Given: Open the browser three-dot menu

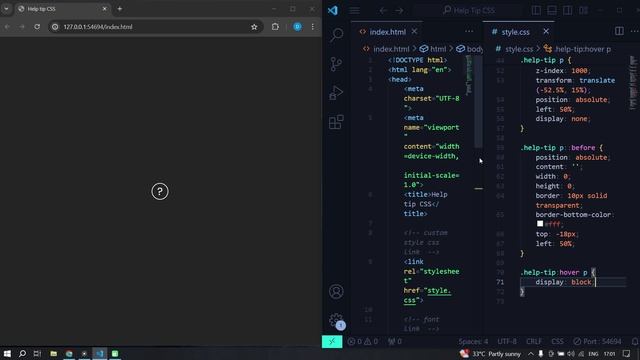Looking at the screenshot, I should tap(313, 27).
